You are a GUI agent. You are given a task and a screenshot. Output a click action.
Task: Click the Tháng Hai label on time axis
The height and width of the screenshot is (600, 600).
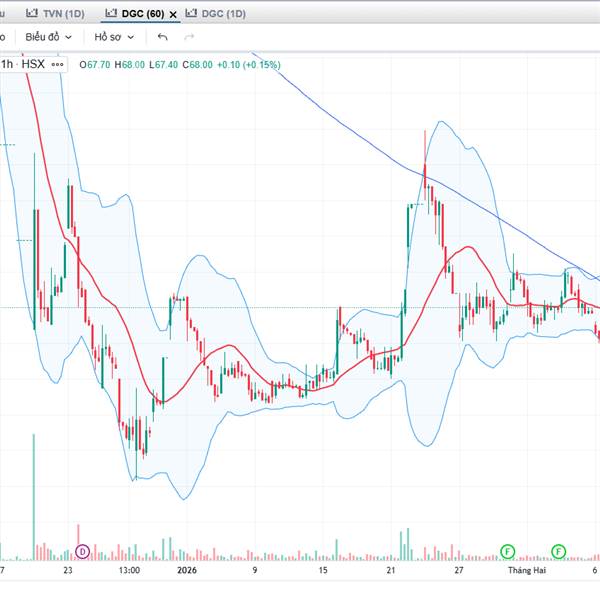tap(527, 570)
